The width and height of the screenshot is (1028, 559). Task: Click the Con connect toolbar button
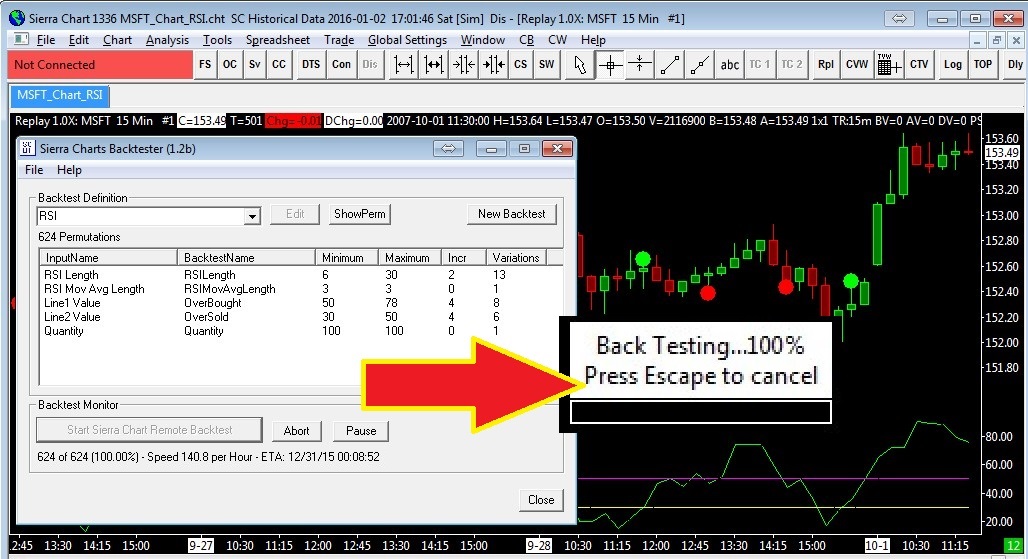point(342,64)
